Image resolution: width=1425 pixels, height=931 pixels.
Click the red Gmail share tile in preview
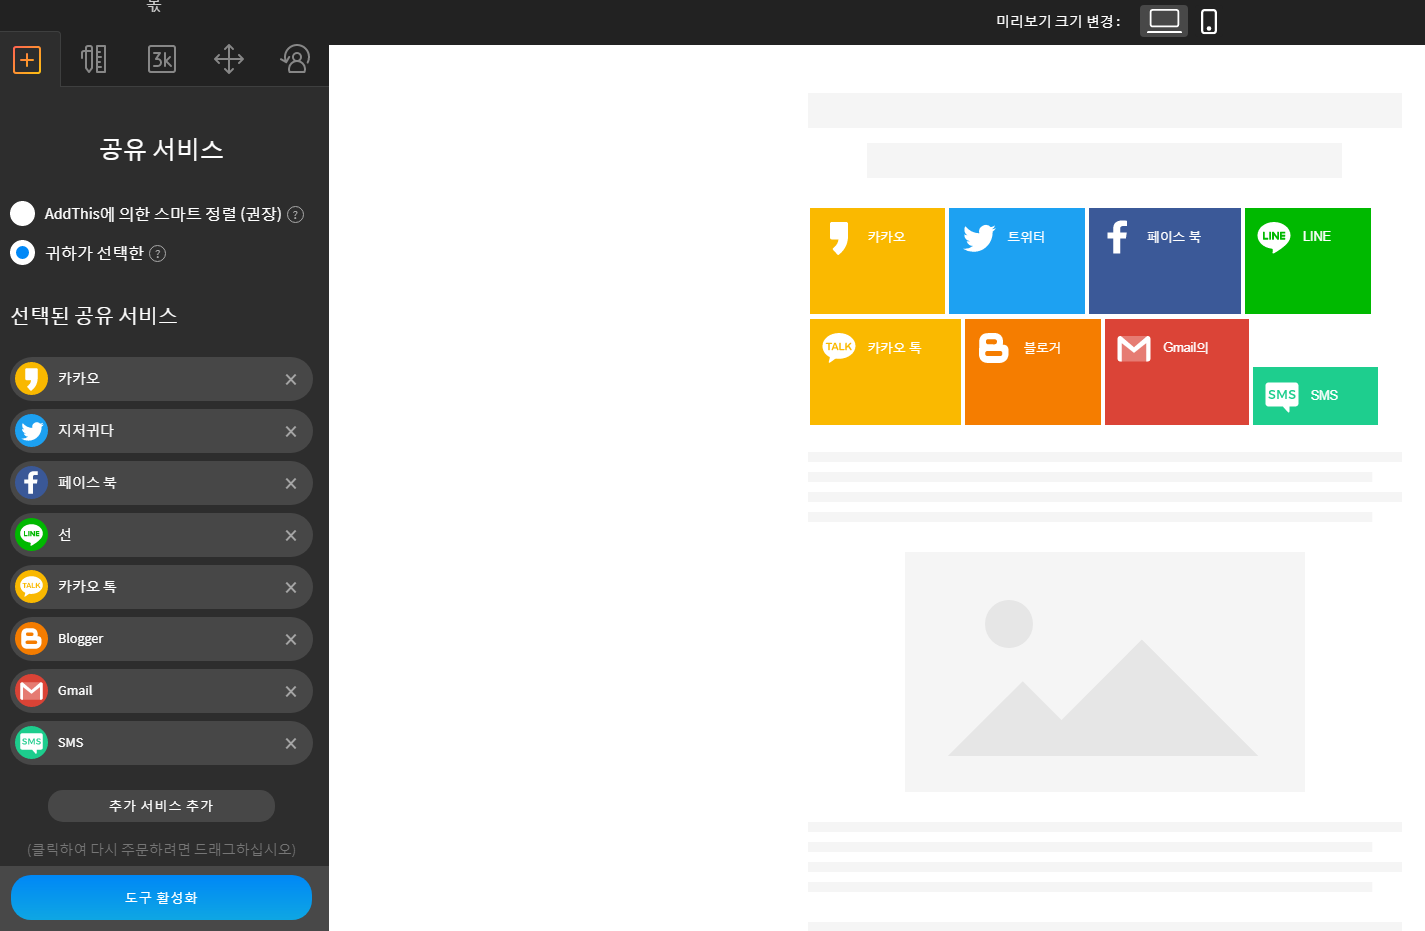coord(1177,372)
